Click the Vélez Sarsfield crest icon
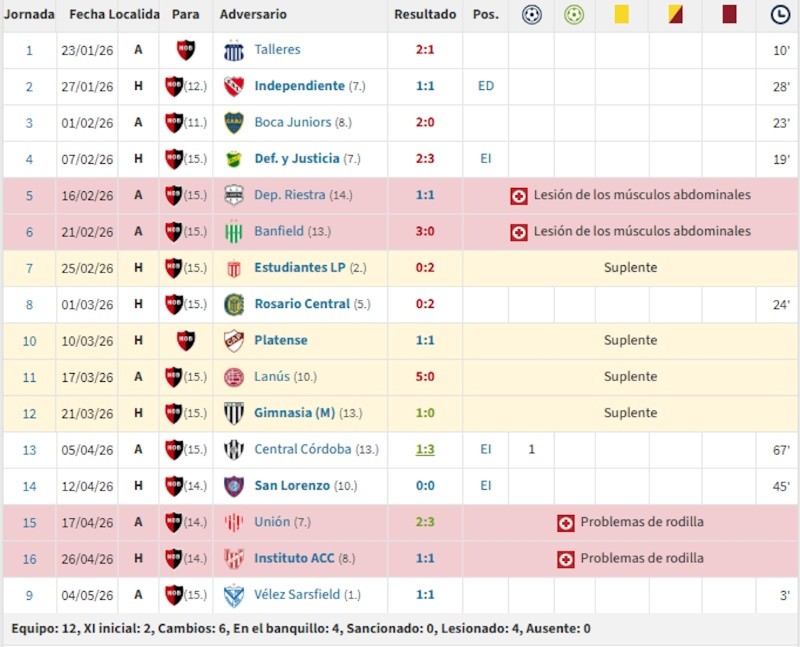Viewport: 800px width, 647px height. [234, 595]
